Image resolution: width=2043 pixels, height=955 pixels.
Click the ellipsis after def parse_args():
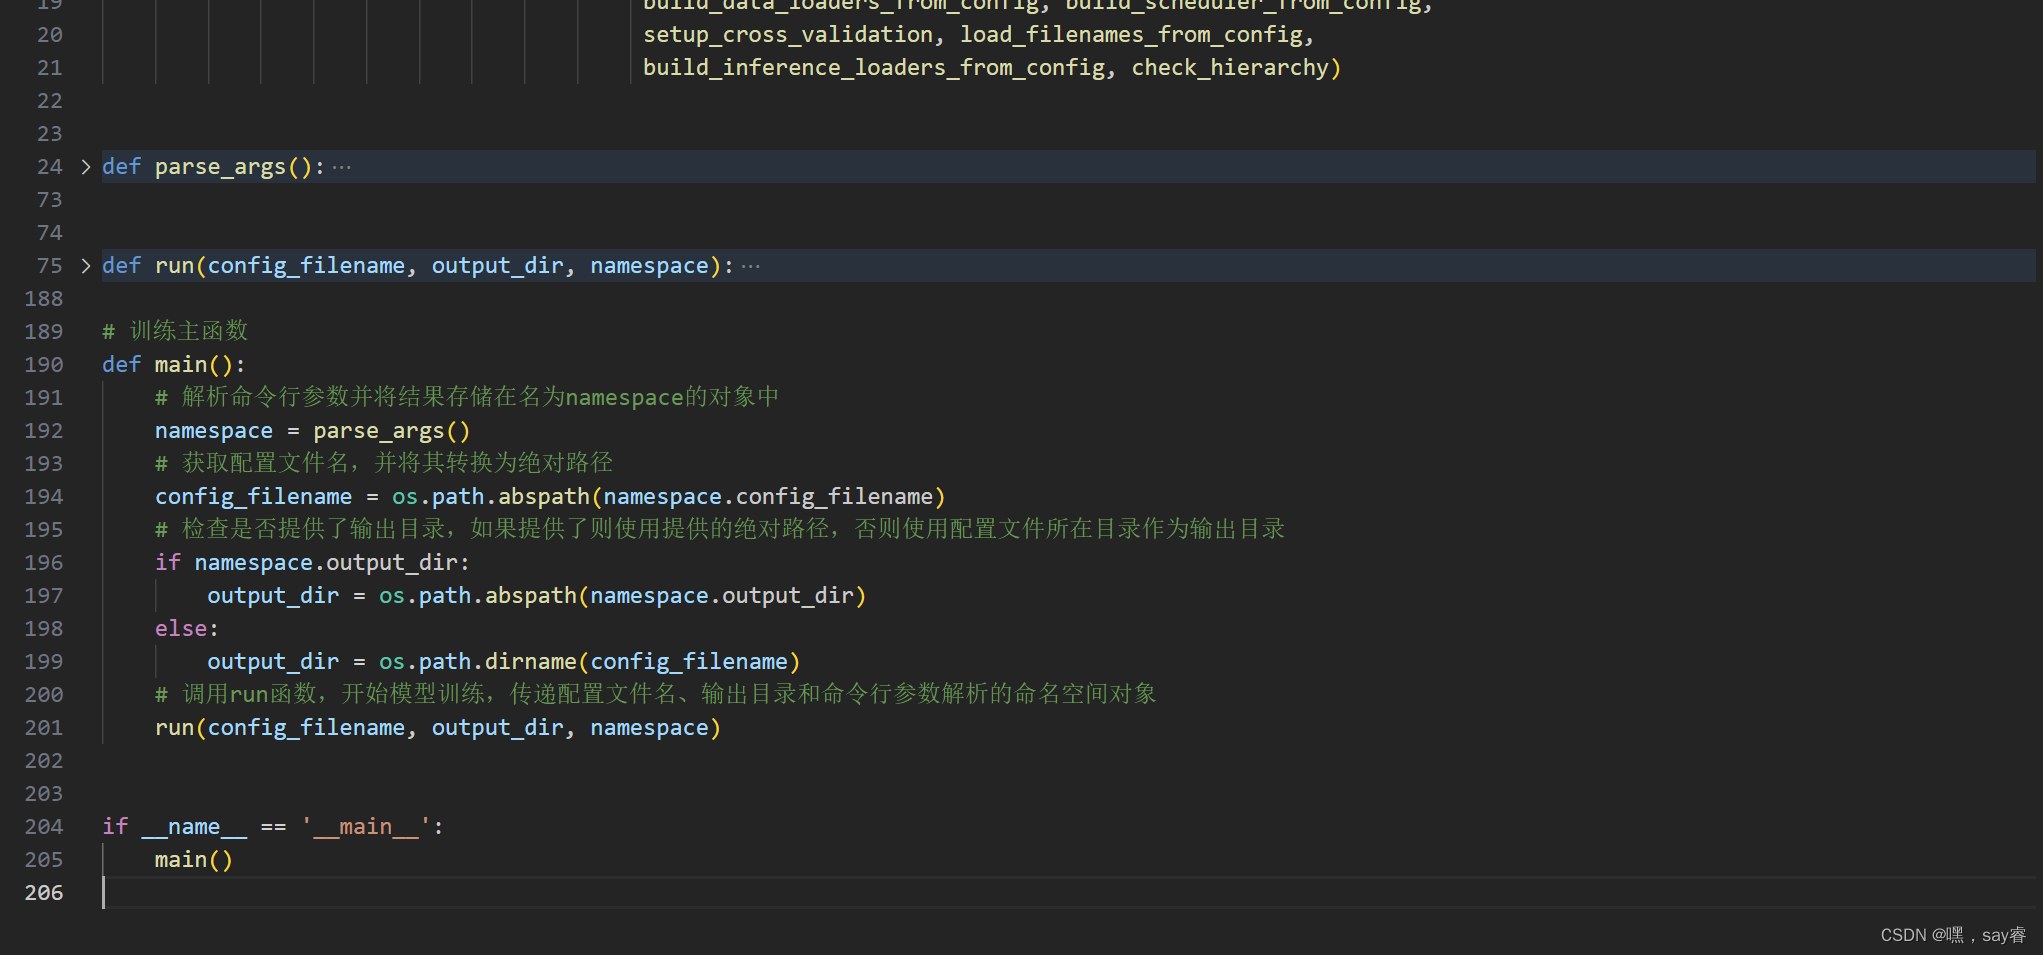coord(342,167)
